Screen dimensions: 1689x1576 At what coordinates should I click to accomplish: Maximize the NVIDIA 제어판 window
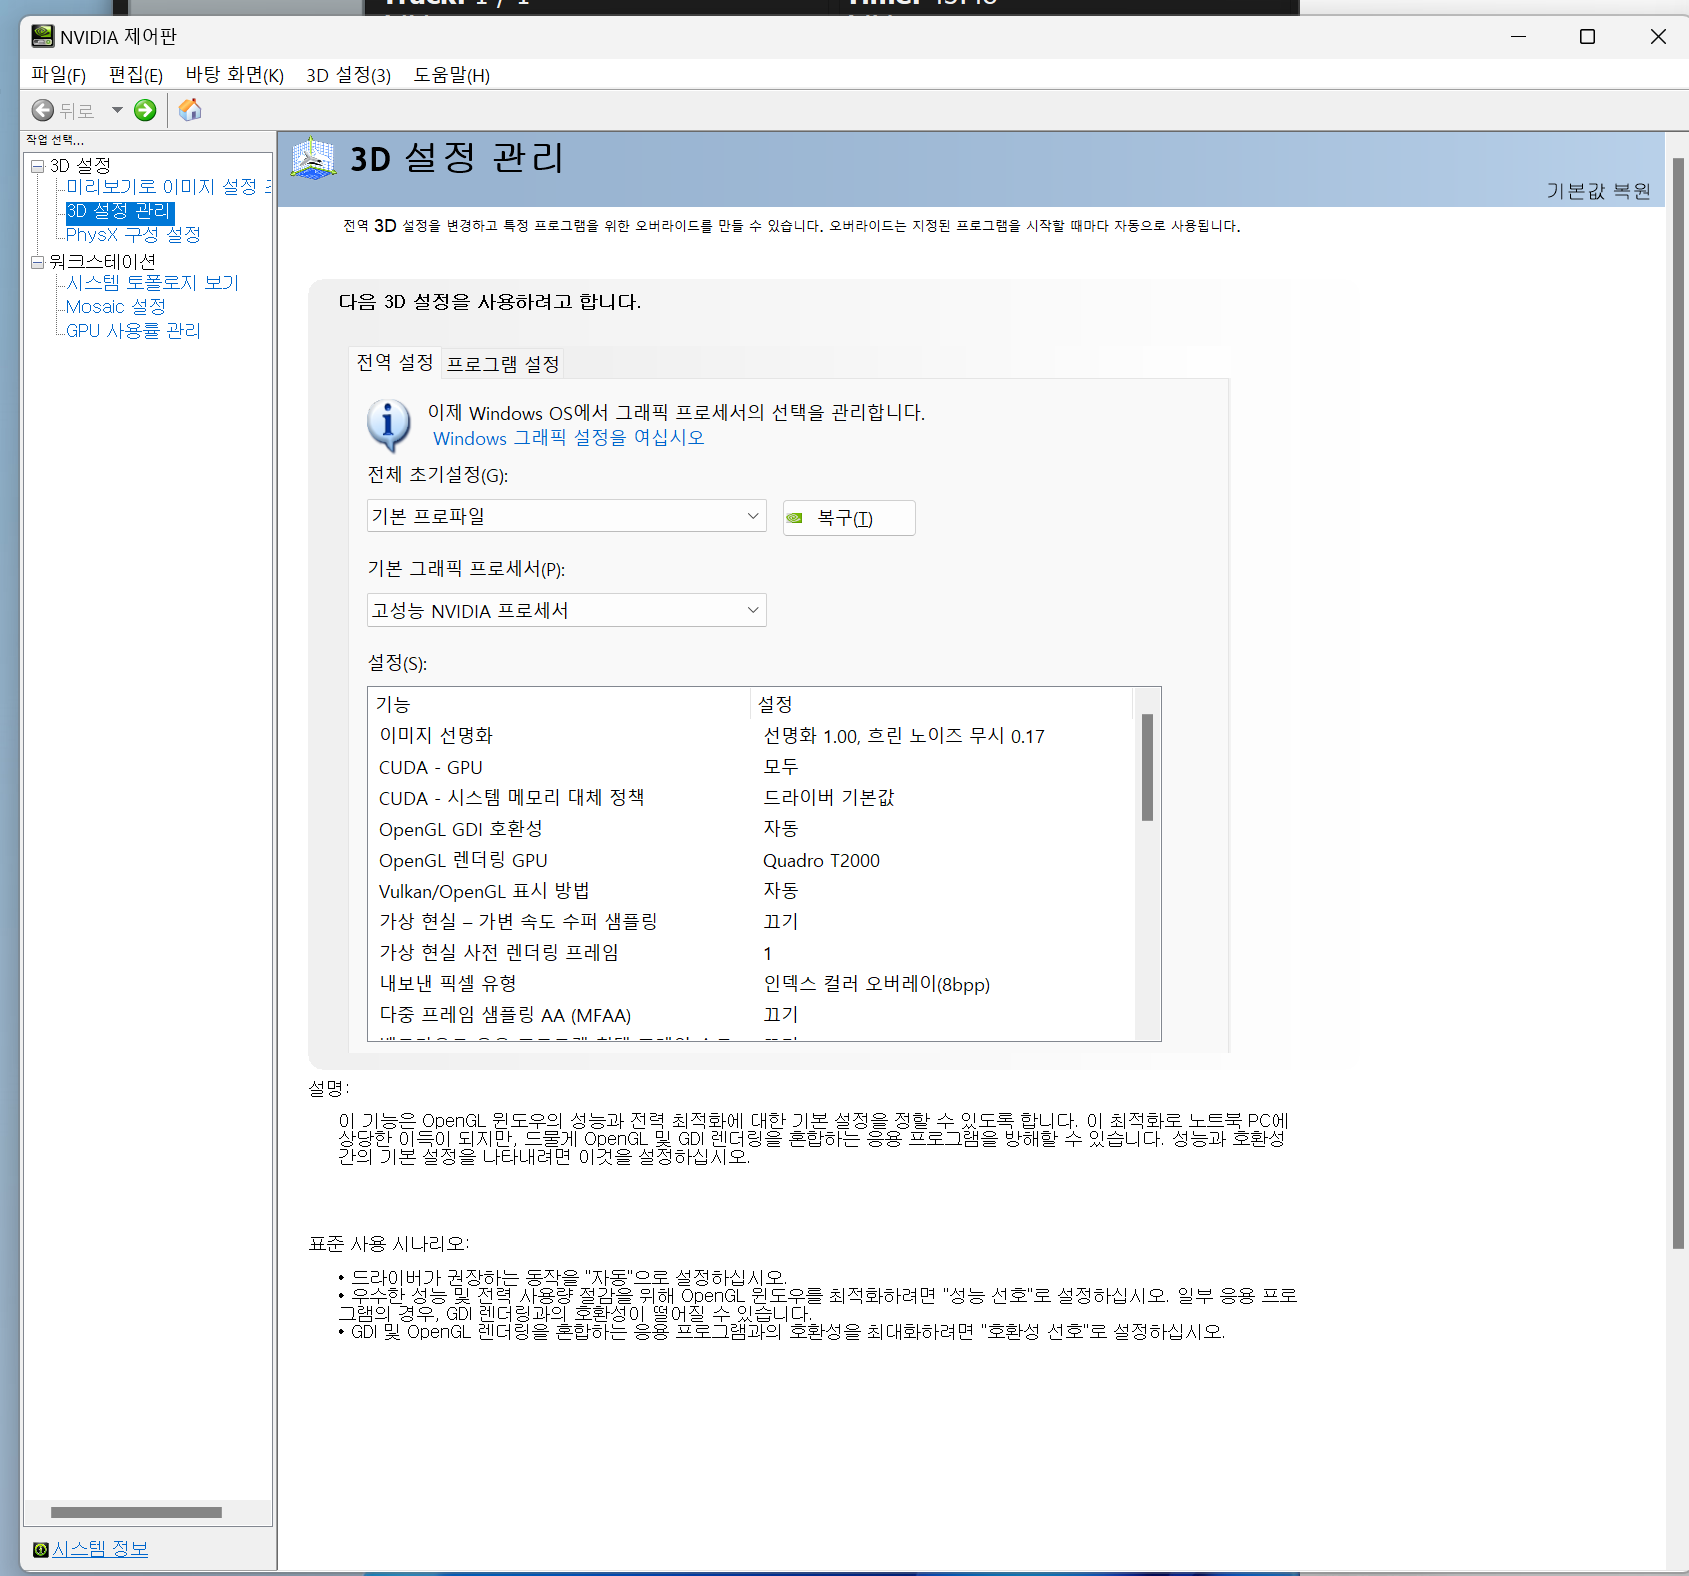(1587, 37)
